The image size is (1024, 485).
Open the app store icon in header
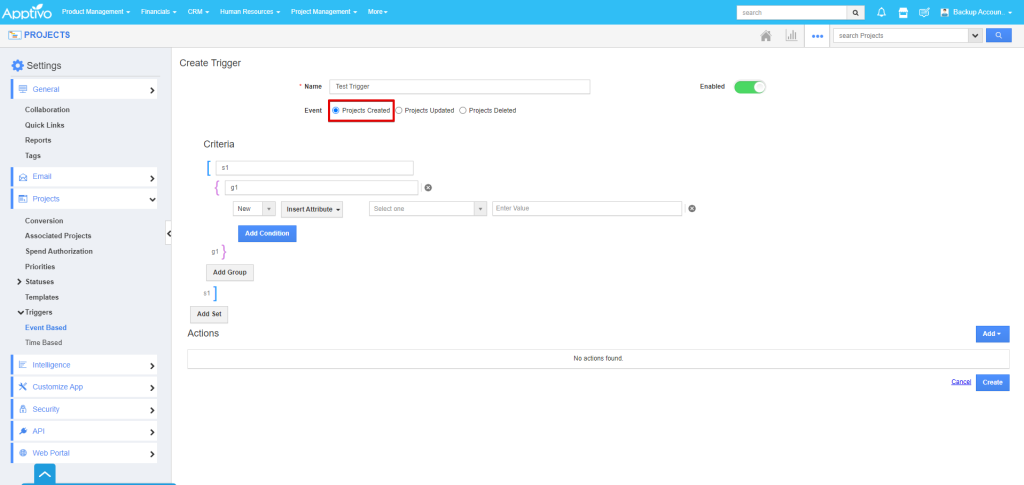[903, 12]
